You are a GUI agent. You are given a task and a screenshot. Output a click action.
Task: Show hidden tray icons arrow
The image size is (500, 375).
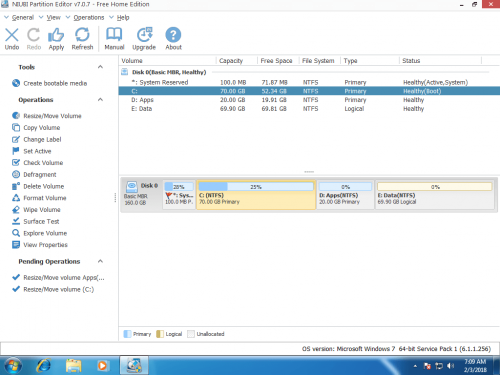415,366
